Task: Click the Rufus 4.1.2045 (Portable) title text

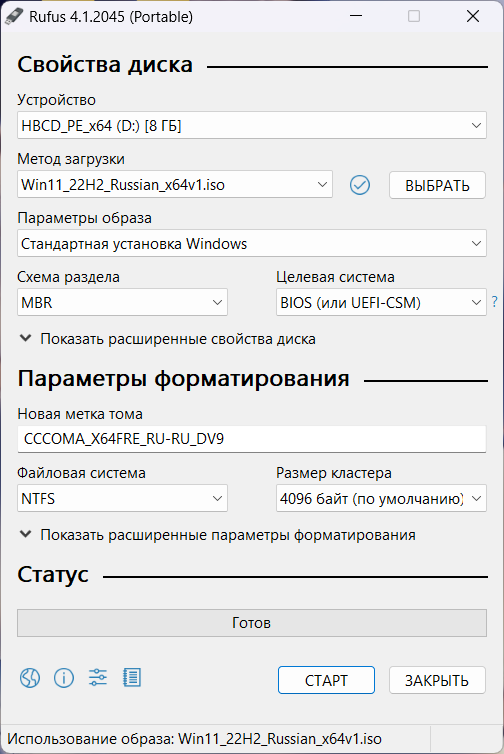Action: 111,16
